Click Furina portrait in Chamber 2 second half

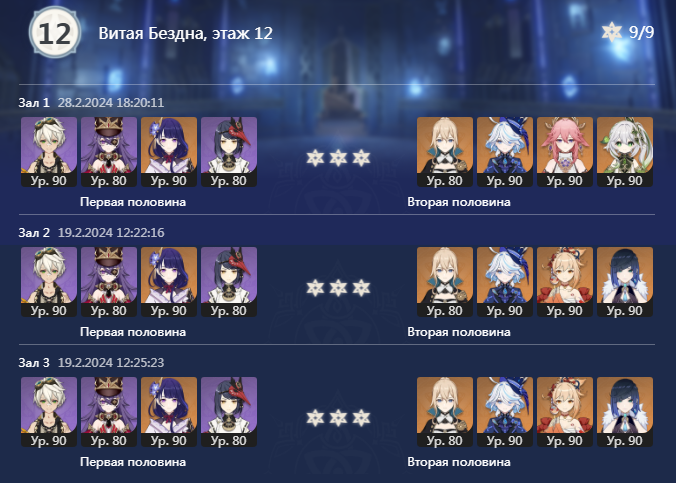point(505,282)
